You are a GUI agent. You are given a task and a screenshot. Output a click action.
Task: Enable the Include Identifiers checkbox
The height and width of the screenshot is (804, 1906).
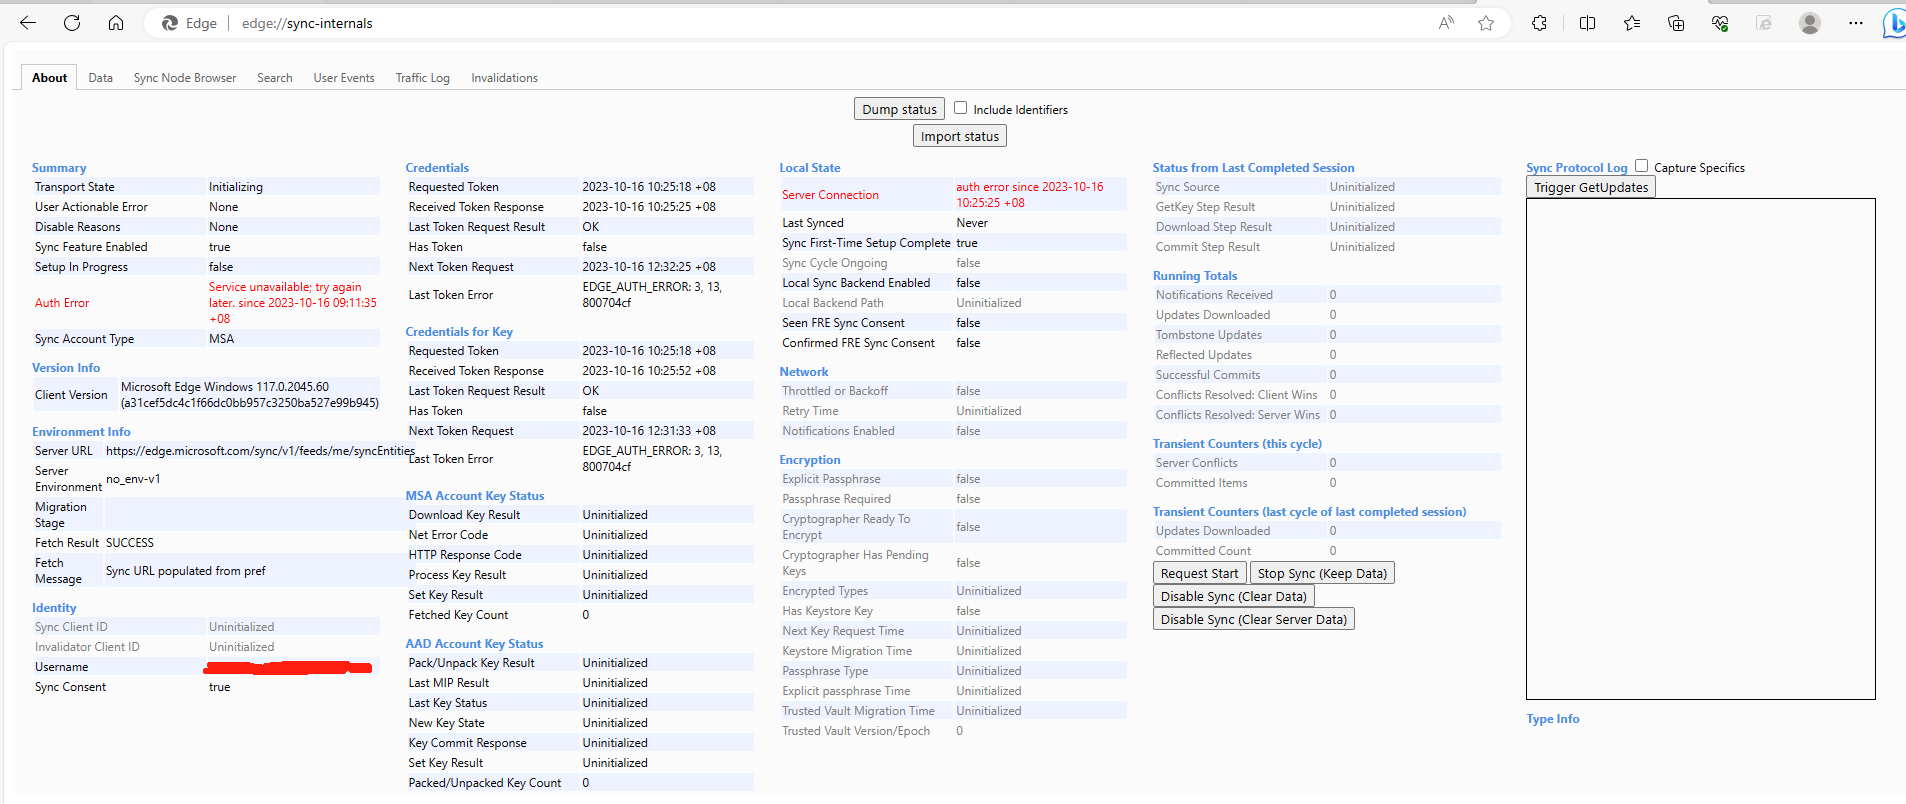click(960, 108)
